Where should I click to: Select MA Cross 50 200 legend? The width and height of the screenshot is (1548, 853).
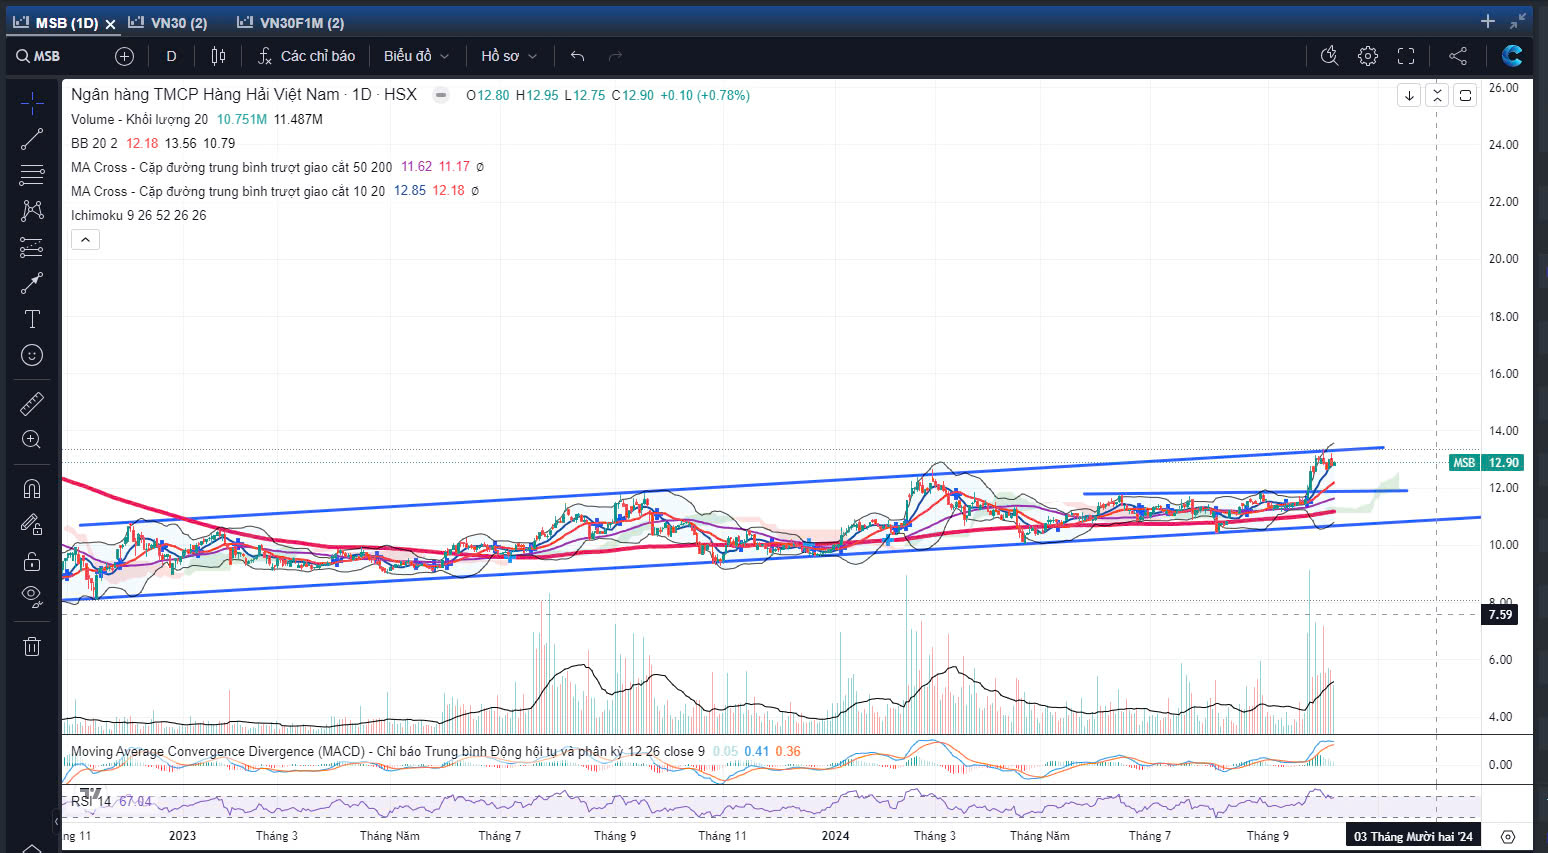(x=231, y=167)
